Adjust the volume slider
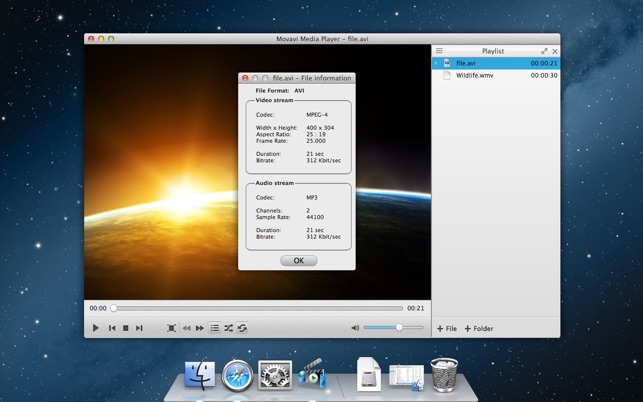This screenshot has width=643, height=402. click(393, 327)
